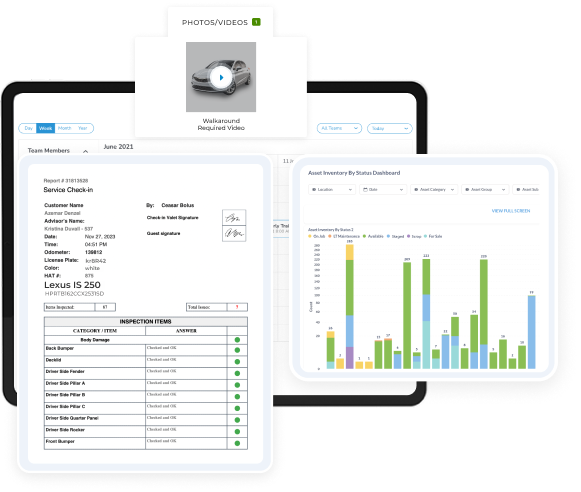The height and width of the screenshot is (492, 581).
Task: Click the View Full Screen link
Action: tap(511, 211)
